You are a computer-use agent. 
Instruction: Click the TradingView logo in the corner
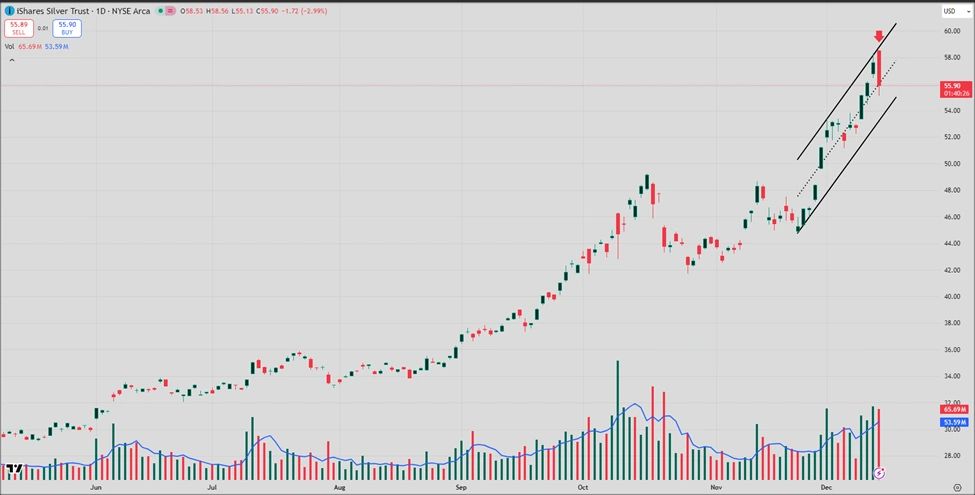click(x=13, y=469)
